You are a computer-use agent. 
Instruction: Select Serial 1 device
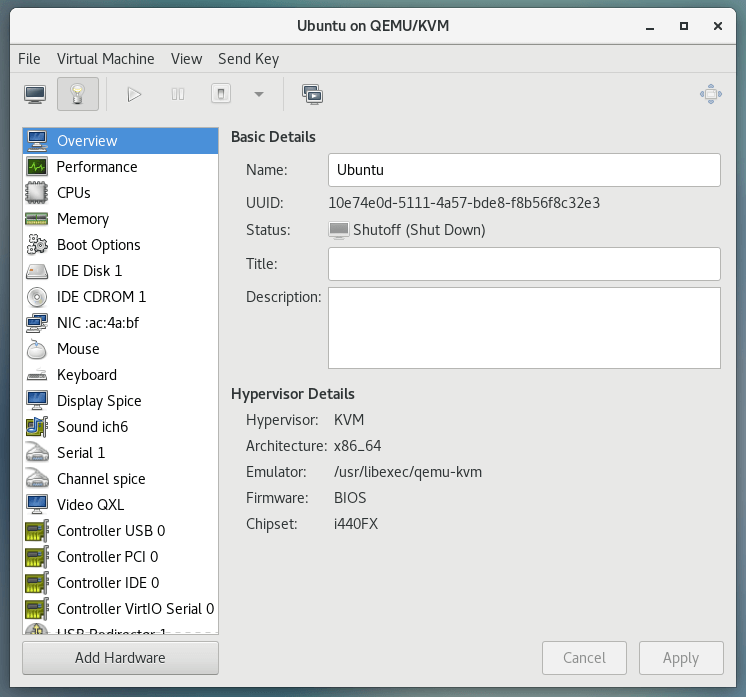tap(120, 452)
